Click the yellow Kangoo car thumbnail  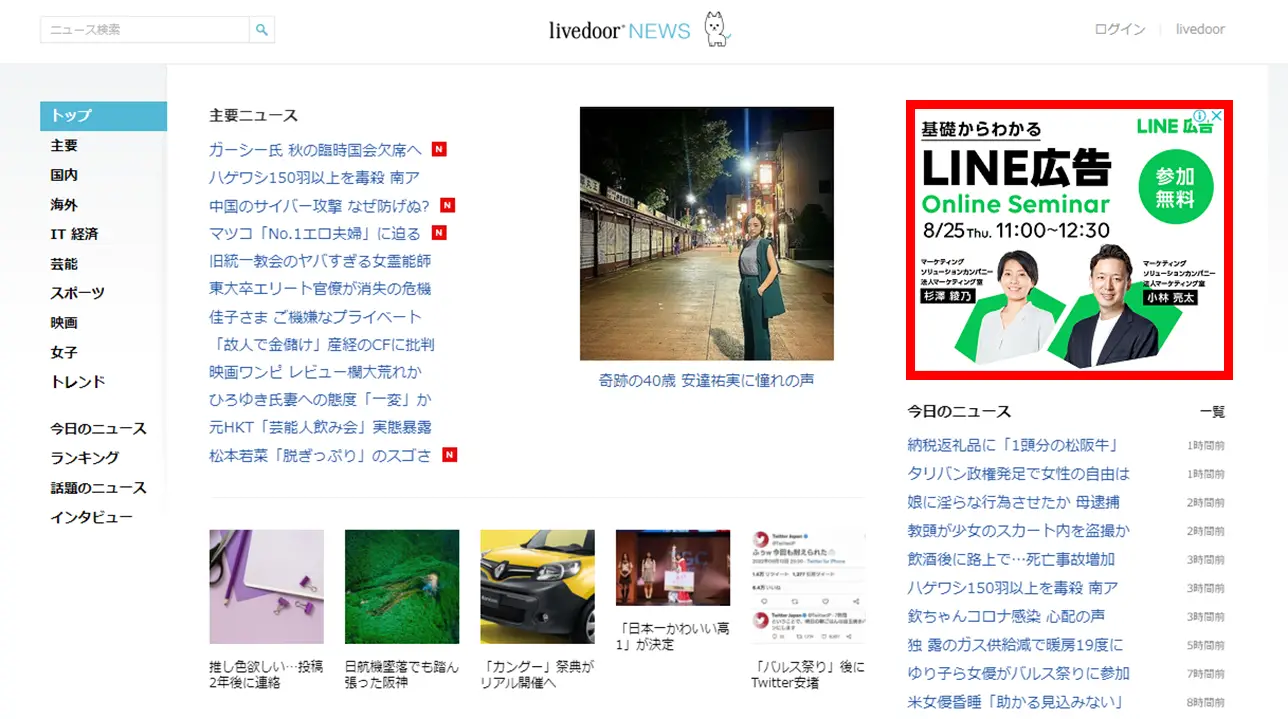tap(537, 587)
